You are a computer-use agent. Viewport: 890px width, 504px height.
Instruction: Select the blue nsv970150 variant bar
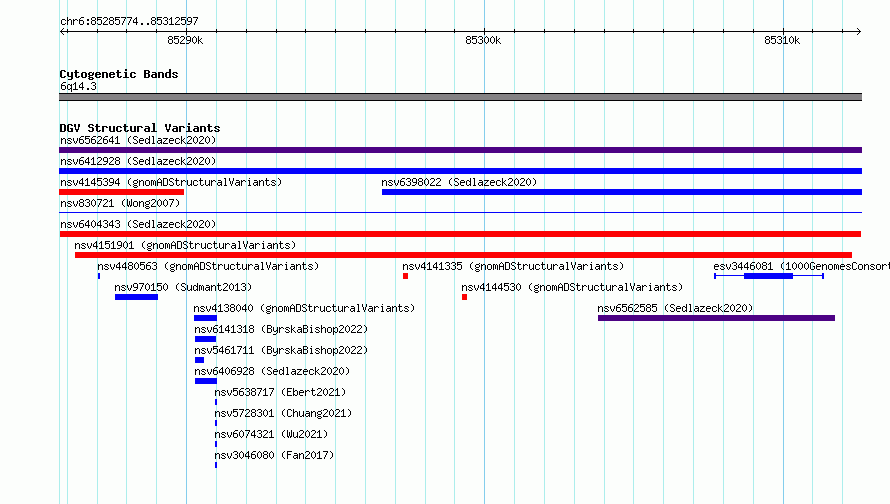(x=136, y=297)
